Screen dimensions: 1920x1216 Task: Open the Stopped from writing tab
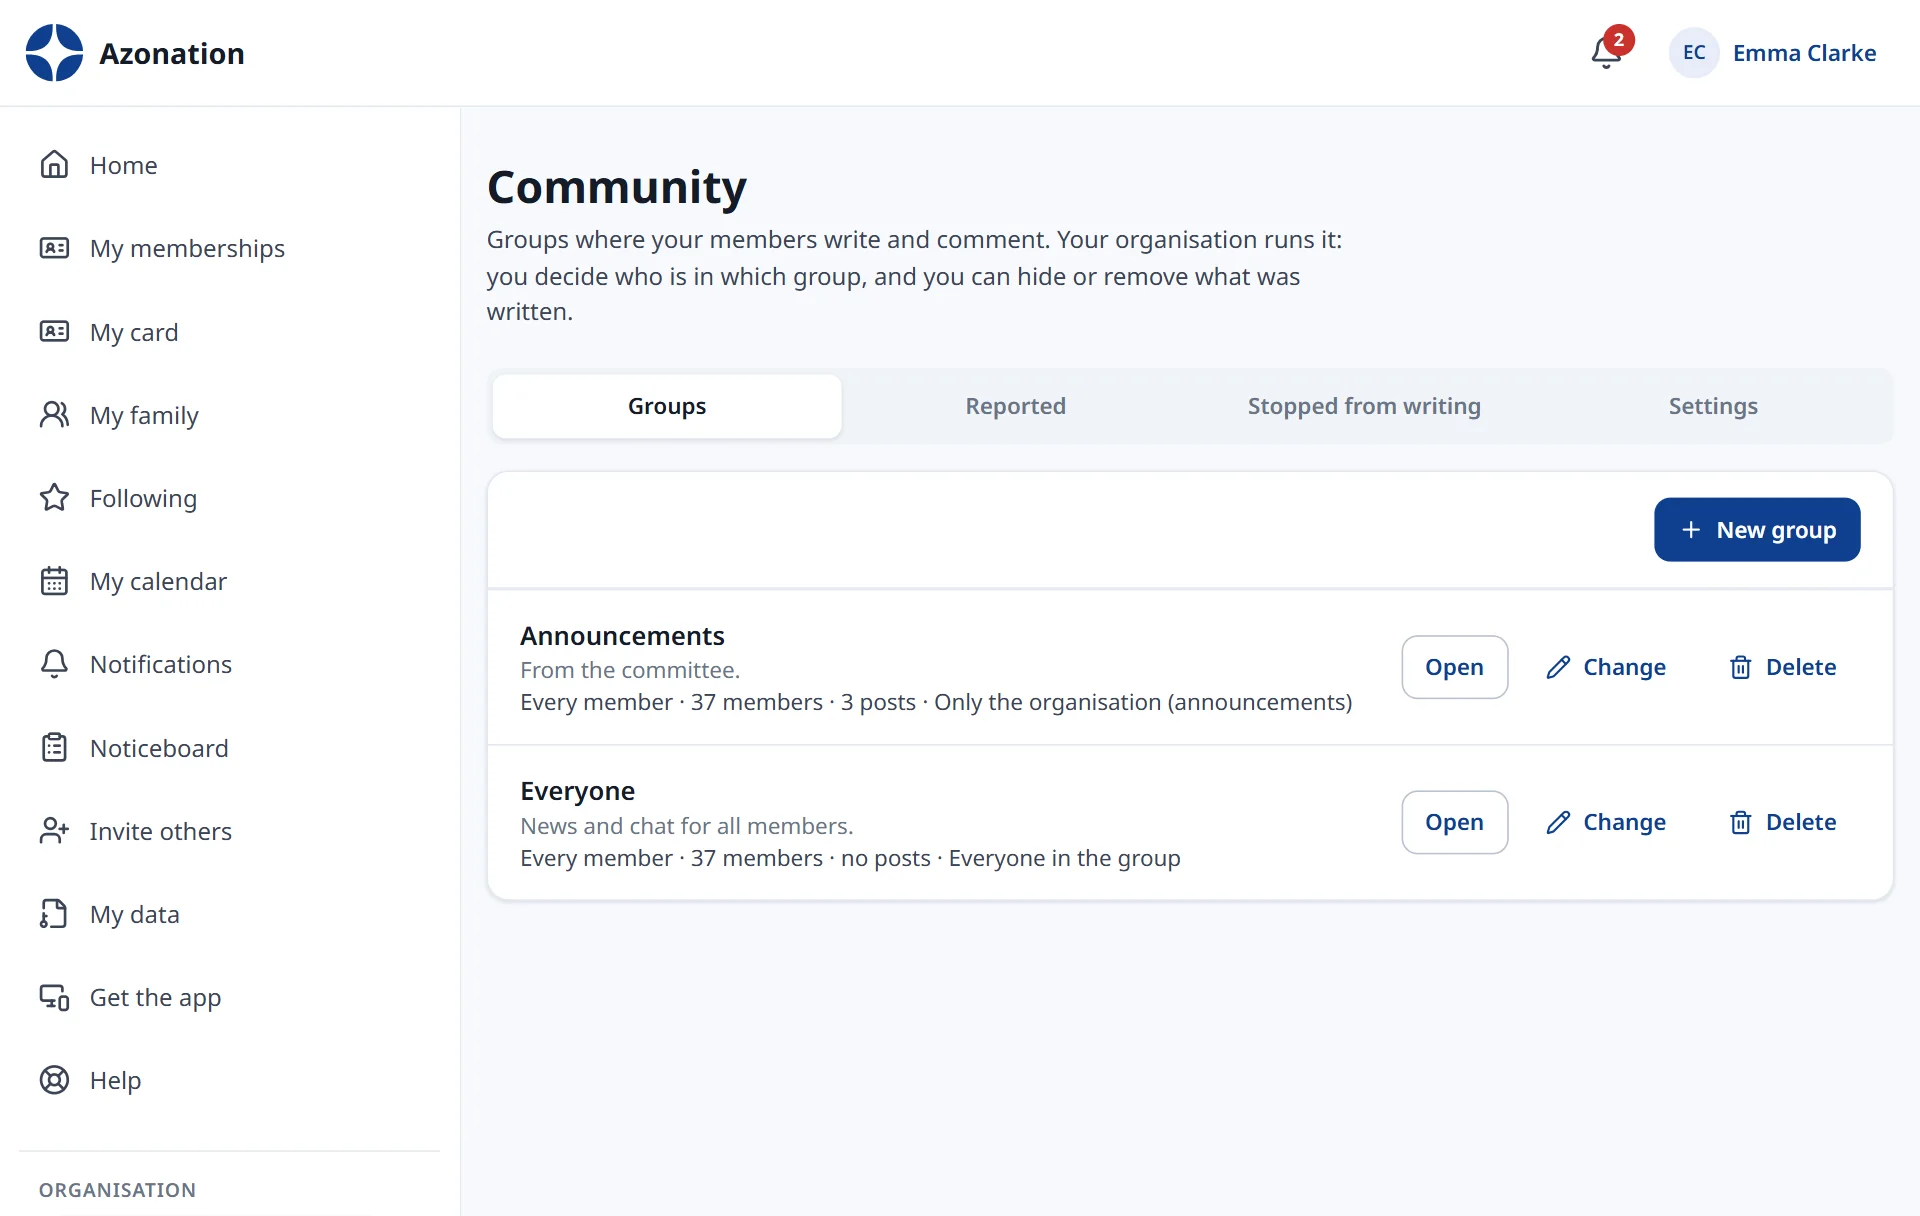pos(1364,406)
